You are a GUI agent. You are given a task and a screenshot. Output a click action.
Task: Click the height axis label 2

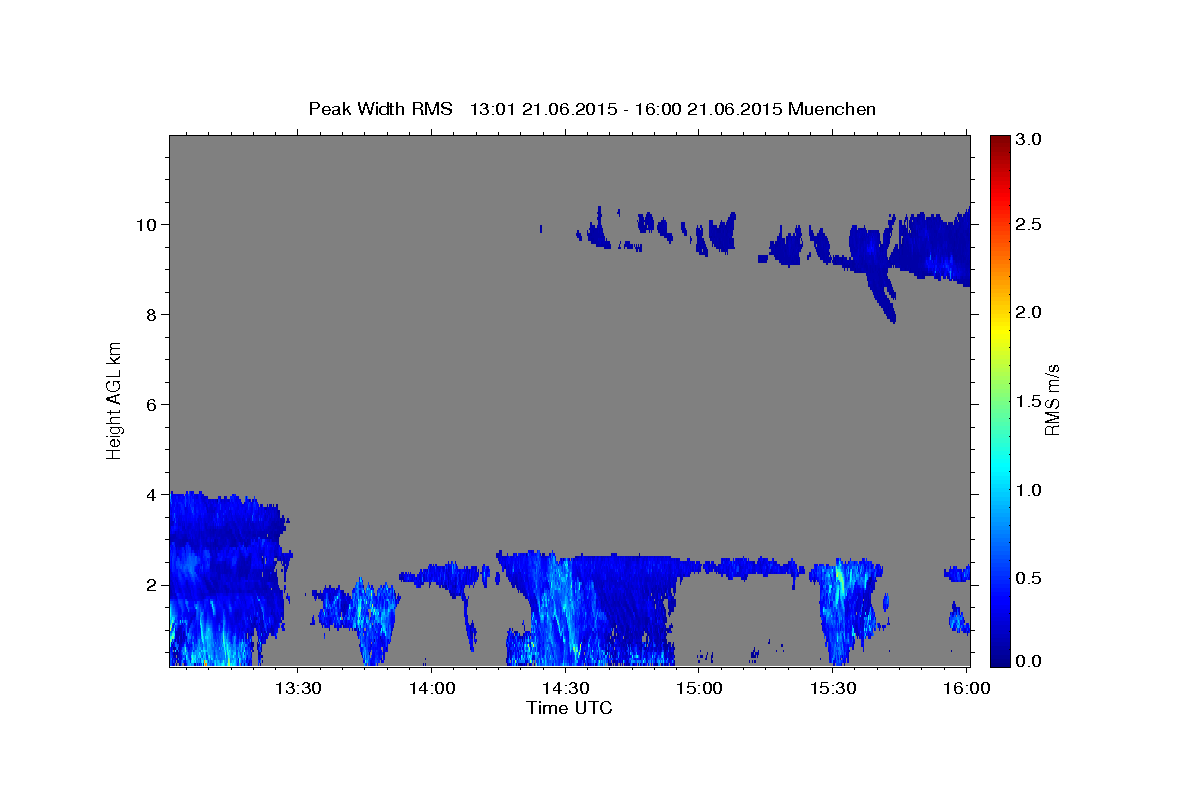[x=149, y=584]
